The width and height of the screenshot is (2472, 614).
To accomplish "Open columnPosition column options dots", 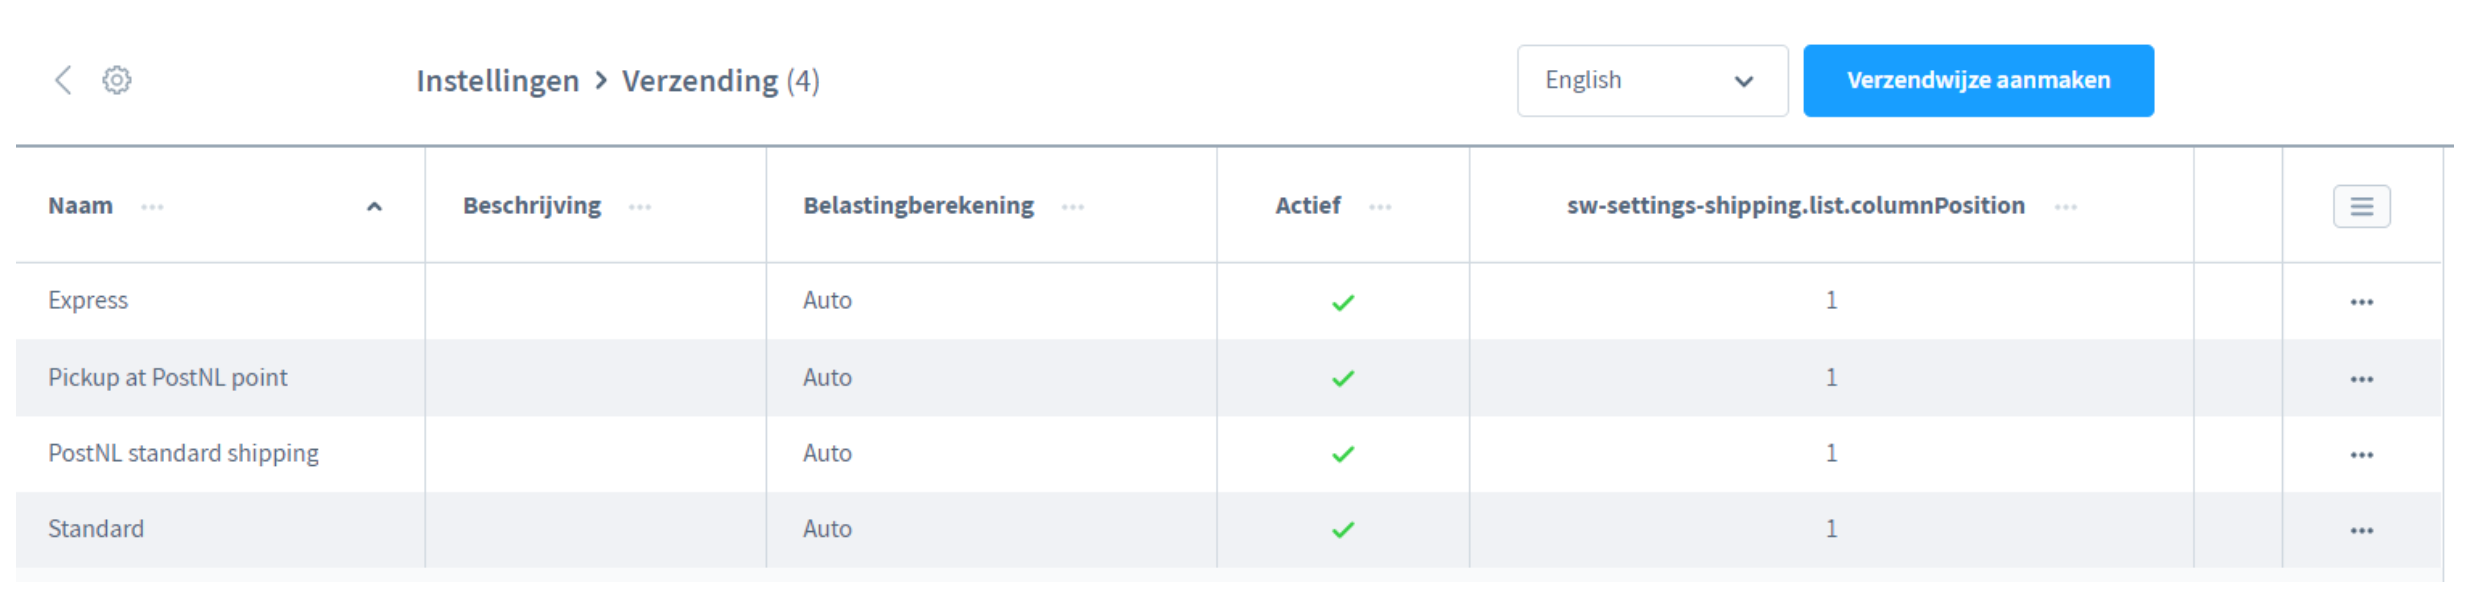I will [x=2066, y=207].
